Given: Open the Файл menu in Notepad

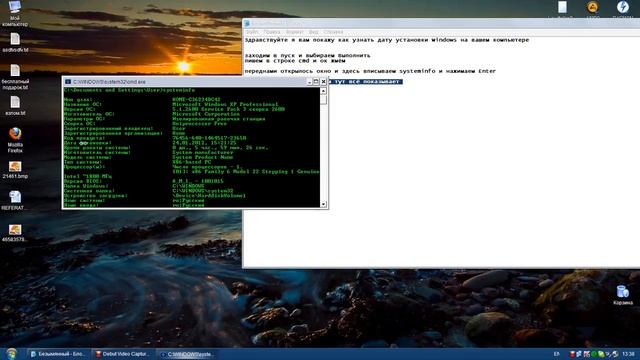Looking at the screenshot, I should 252,32.
